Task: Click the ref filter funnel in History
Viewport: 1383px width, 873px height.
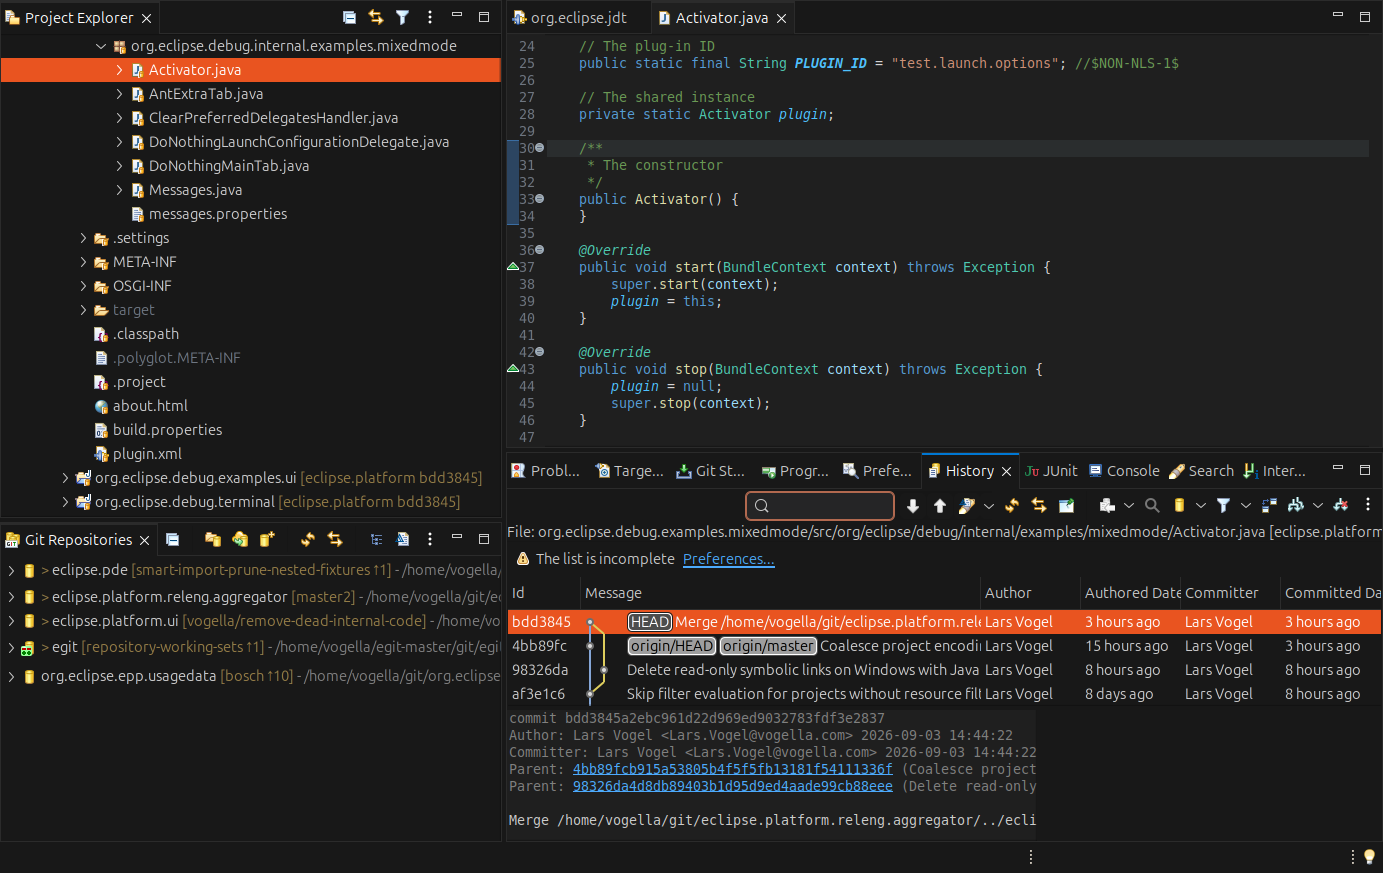Action: (1223, 506)
